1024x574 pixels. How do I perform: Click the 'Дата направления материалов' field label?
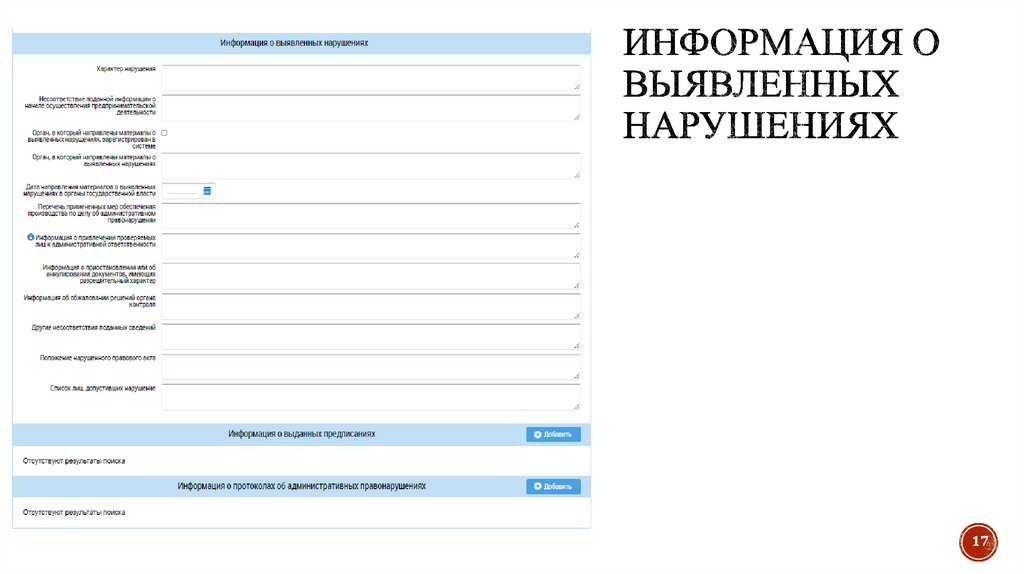coord(89,190)
